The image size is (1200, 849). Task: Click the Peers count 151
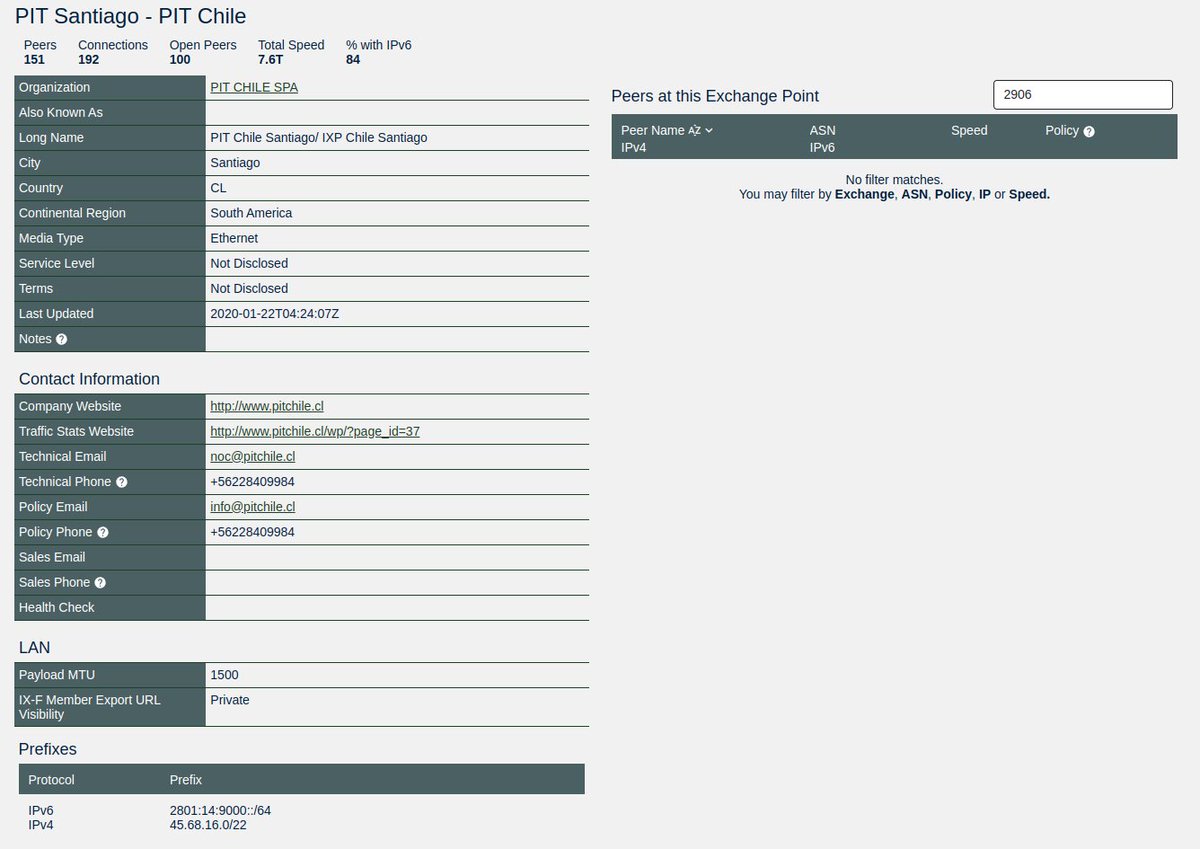[34, 59]
